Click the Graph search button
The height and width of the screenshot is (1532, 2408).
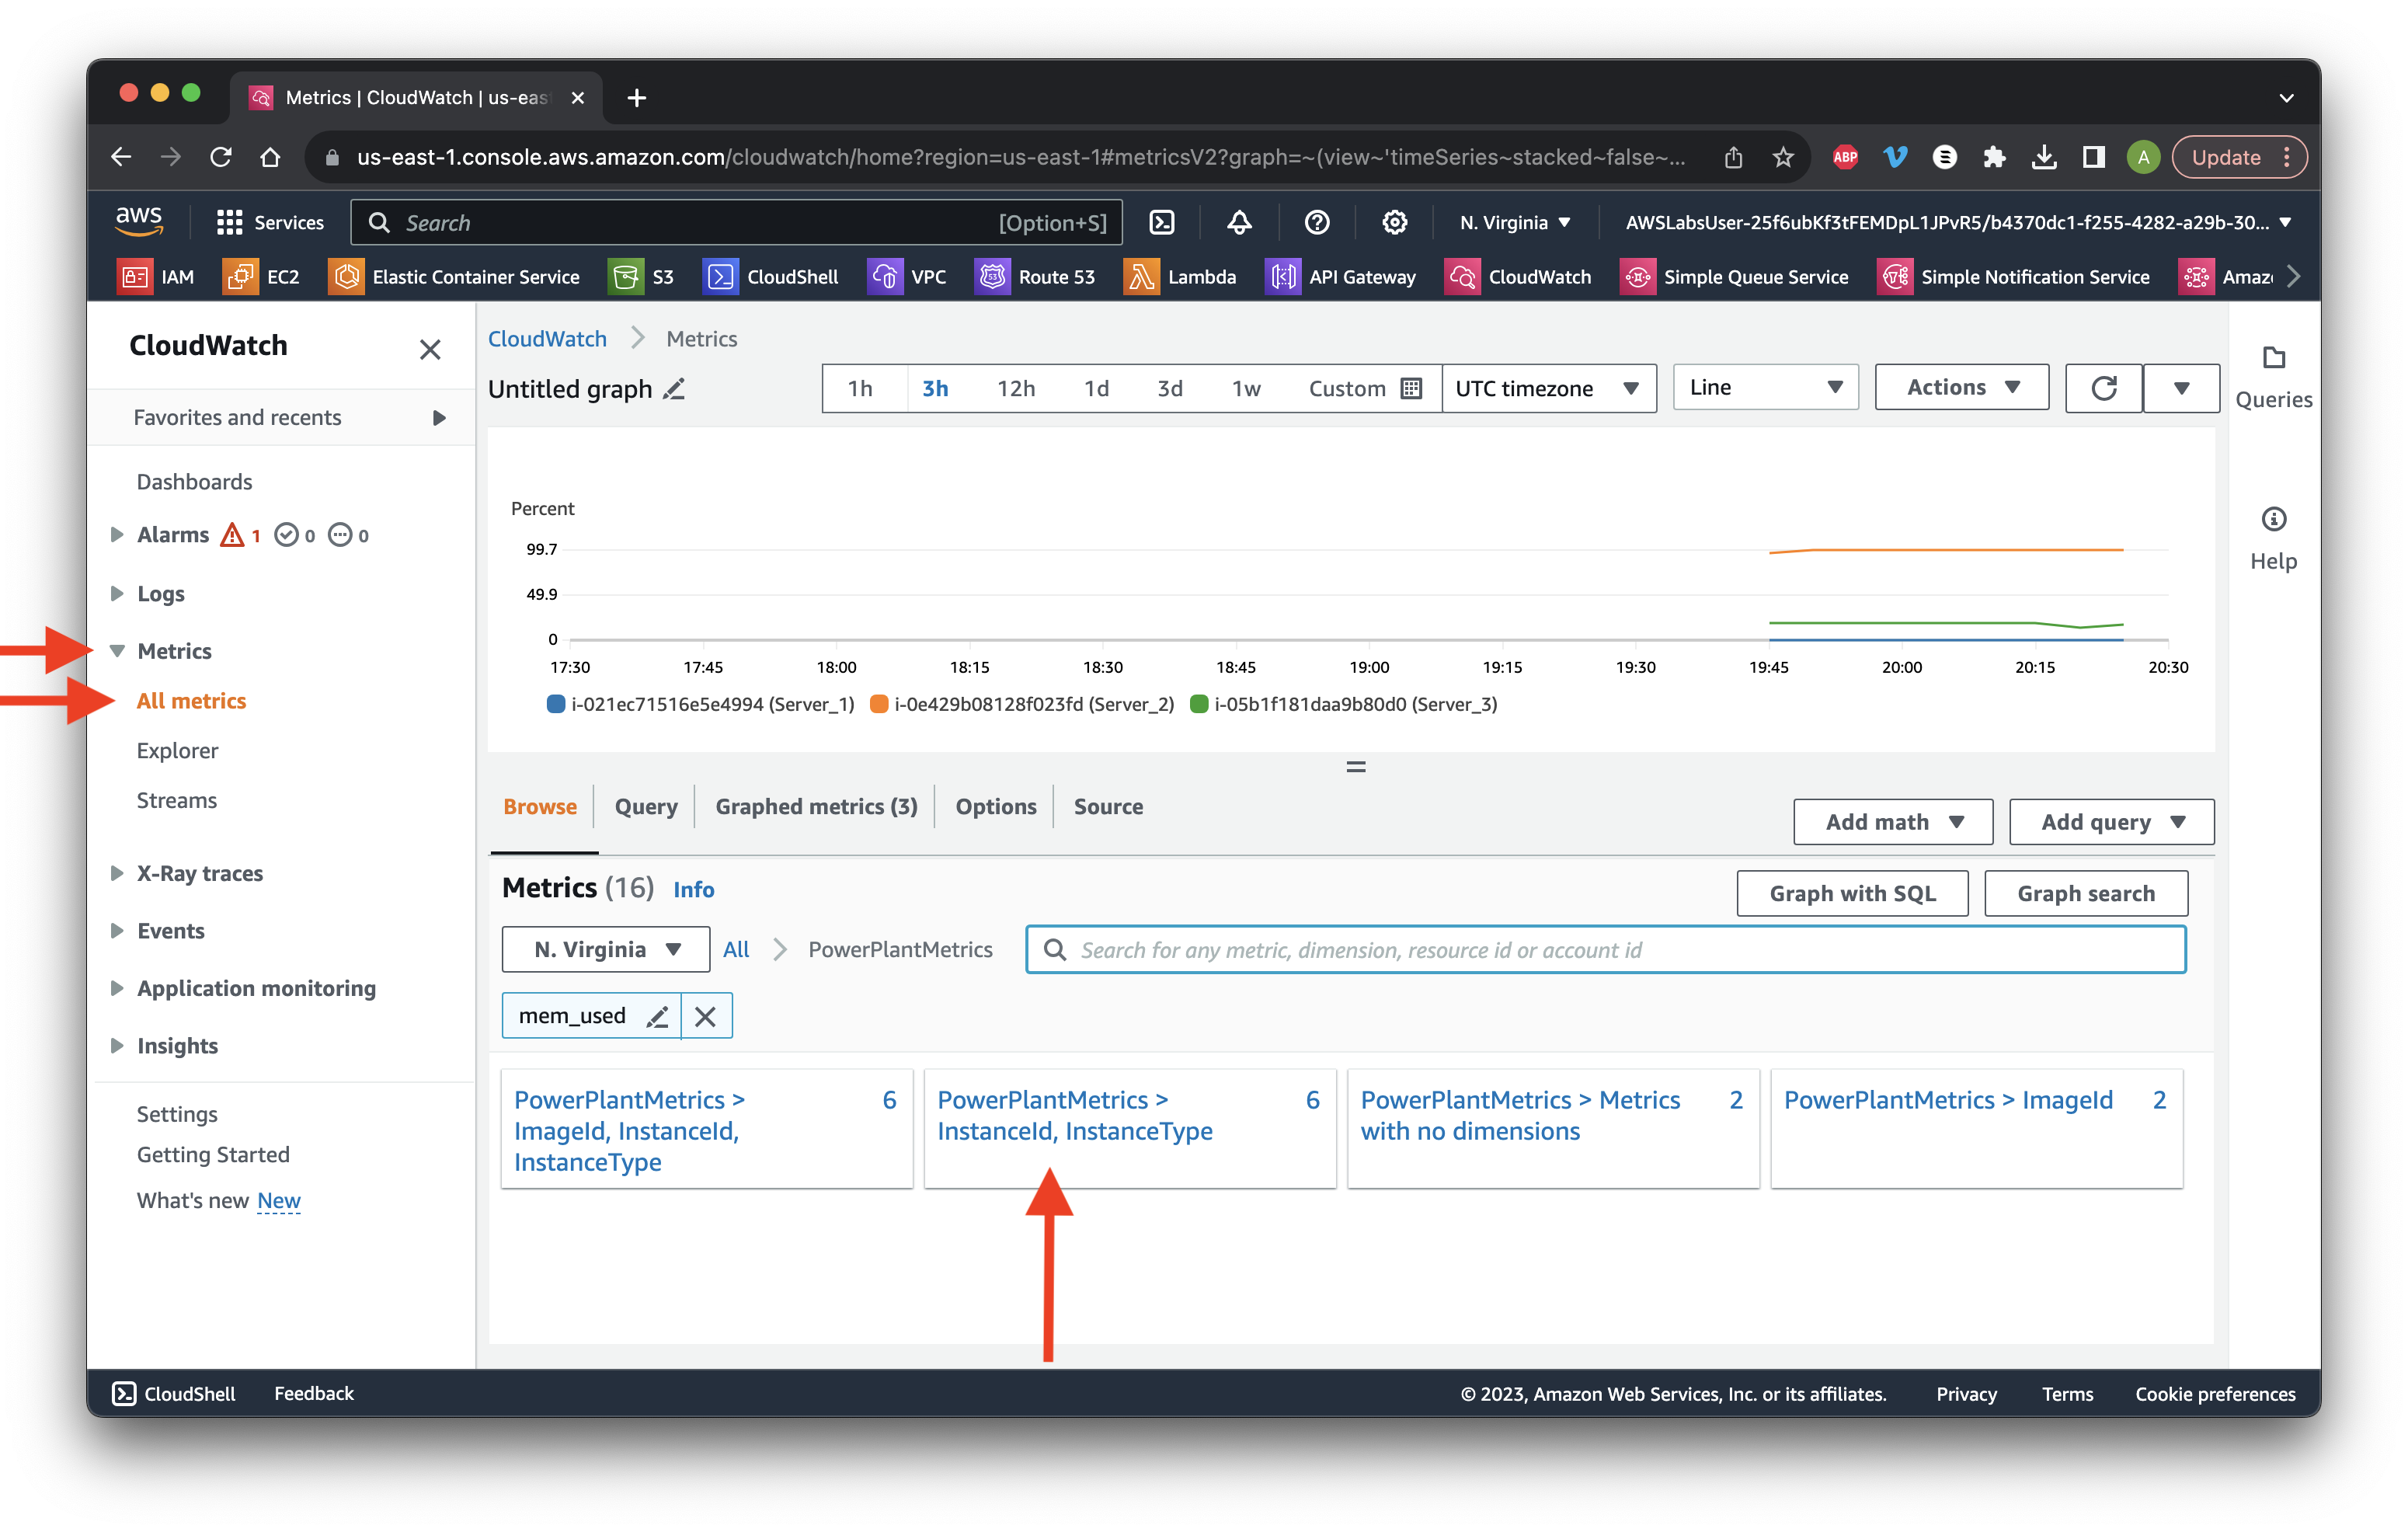pos(2085,893)
